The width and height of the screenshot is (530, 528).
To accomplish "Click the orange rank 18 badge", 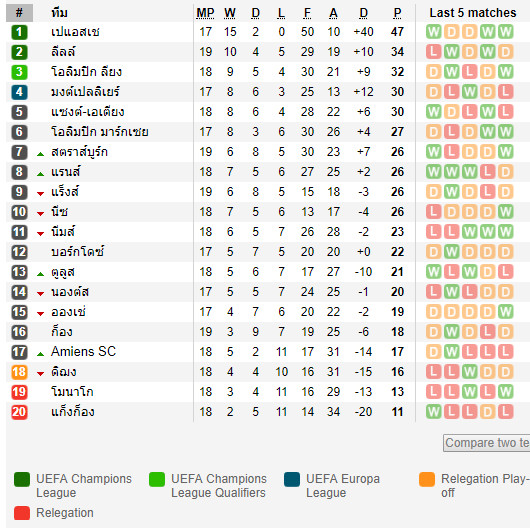I will [19, 372].
